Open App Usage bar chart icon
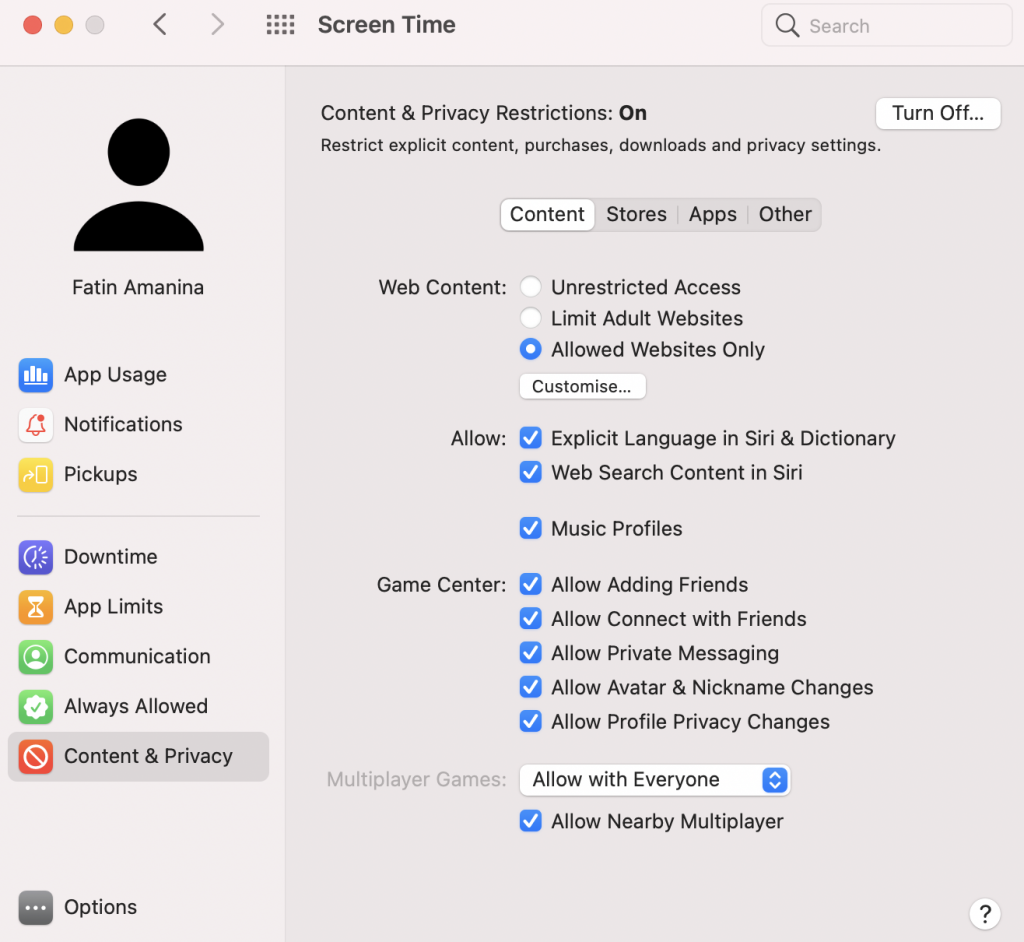 [36, 375]
